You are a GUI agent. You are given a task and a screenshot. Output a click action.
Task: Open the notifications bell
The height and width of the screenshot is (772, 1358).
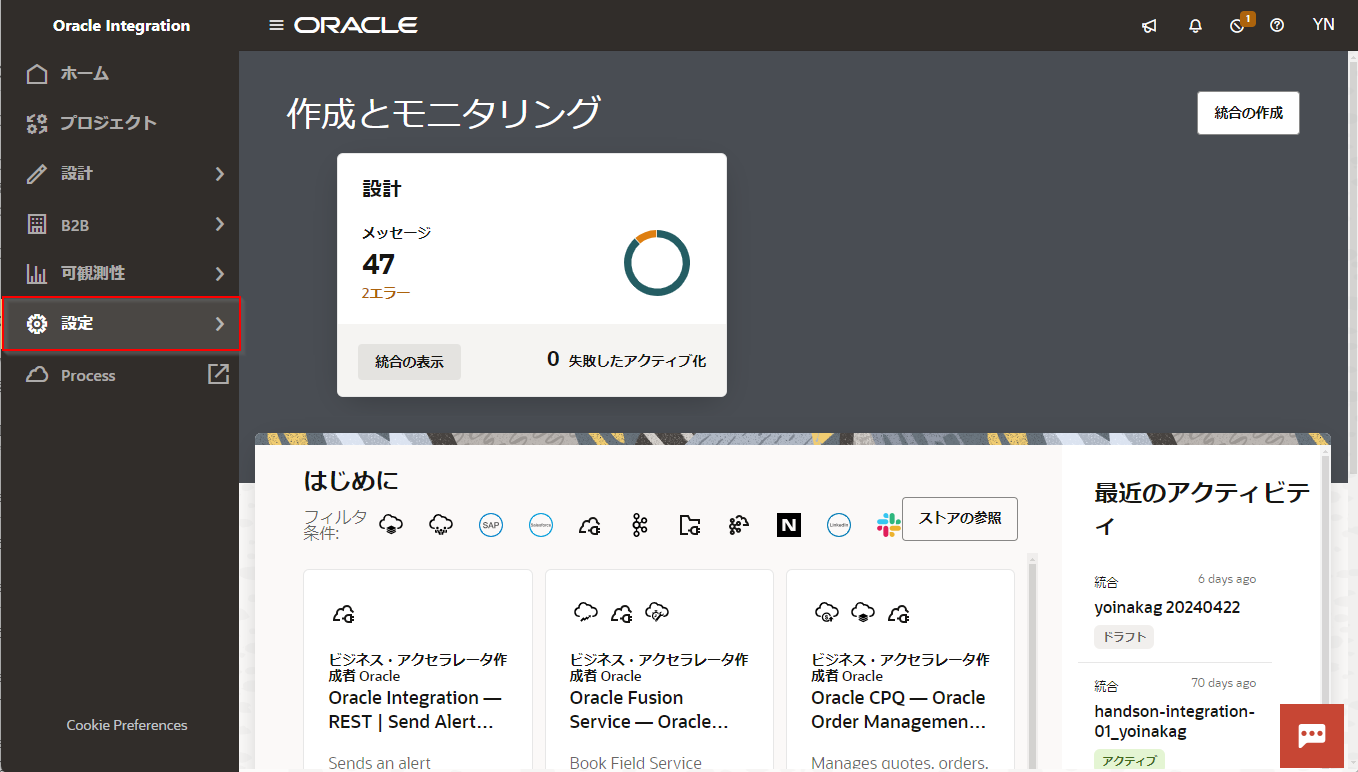coord(1195,26)
